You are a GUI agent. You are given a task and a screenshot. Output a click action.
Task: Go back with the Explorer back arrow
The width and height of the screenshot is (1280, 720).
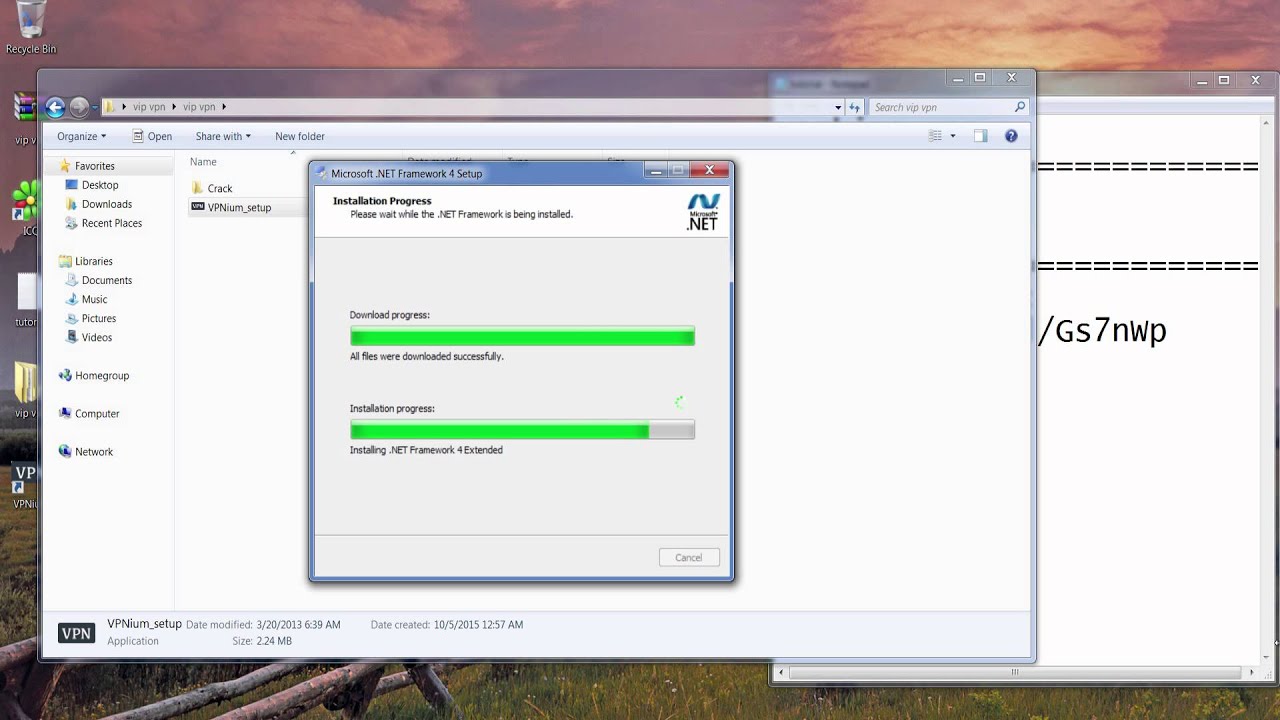tap(55, 107)
